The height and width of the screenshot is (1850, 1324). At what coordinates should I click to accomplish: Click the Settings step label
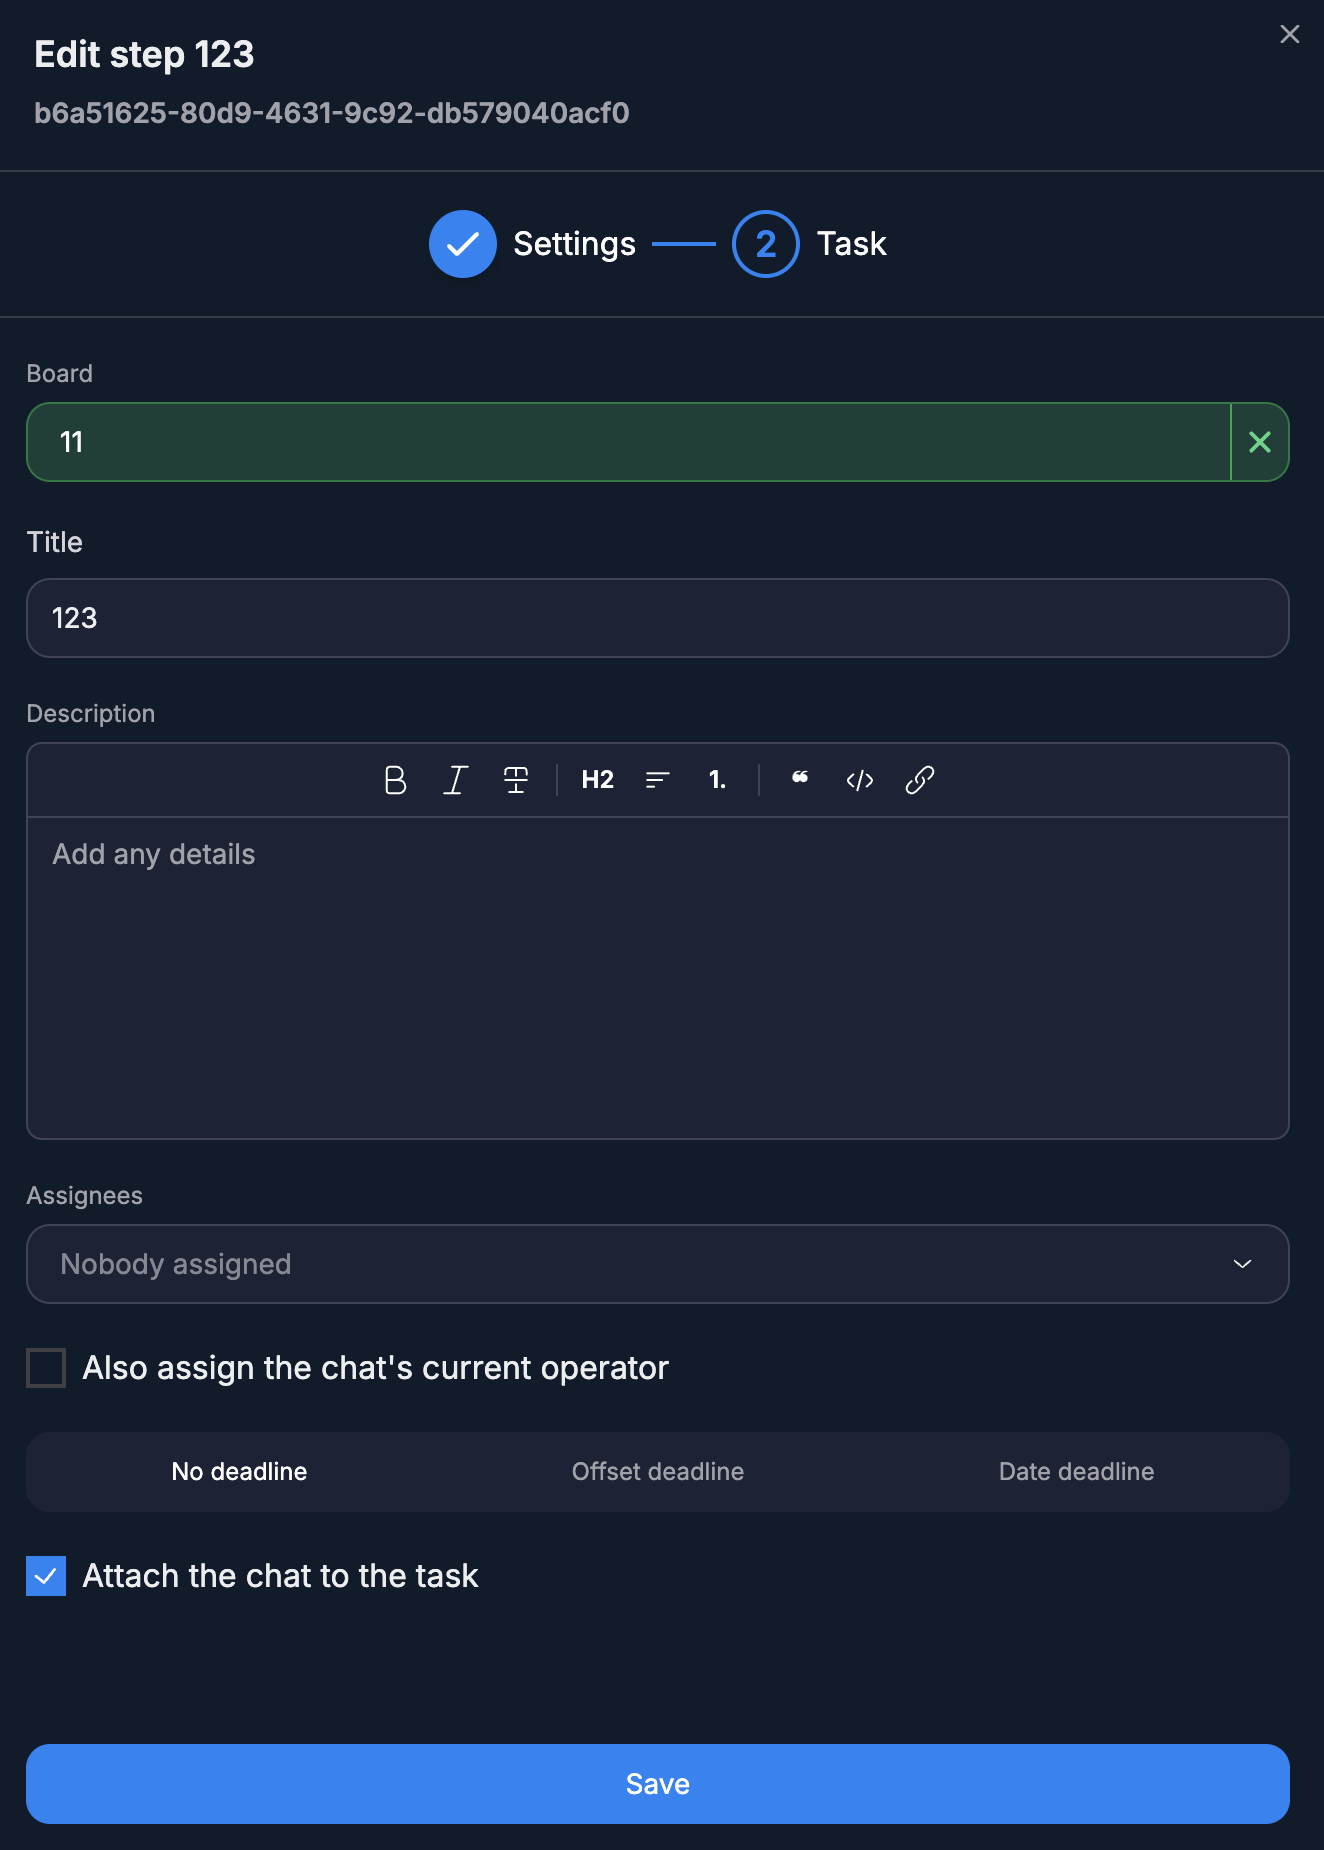click(x=575, y=244)
